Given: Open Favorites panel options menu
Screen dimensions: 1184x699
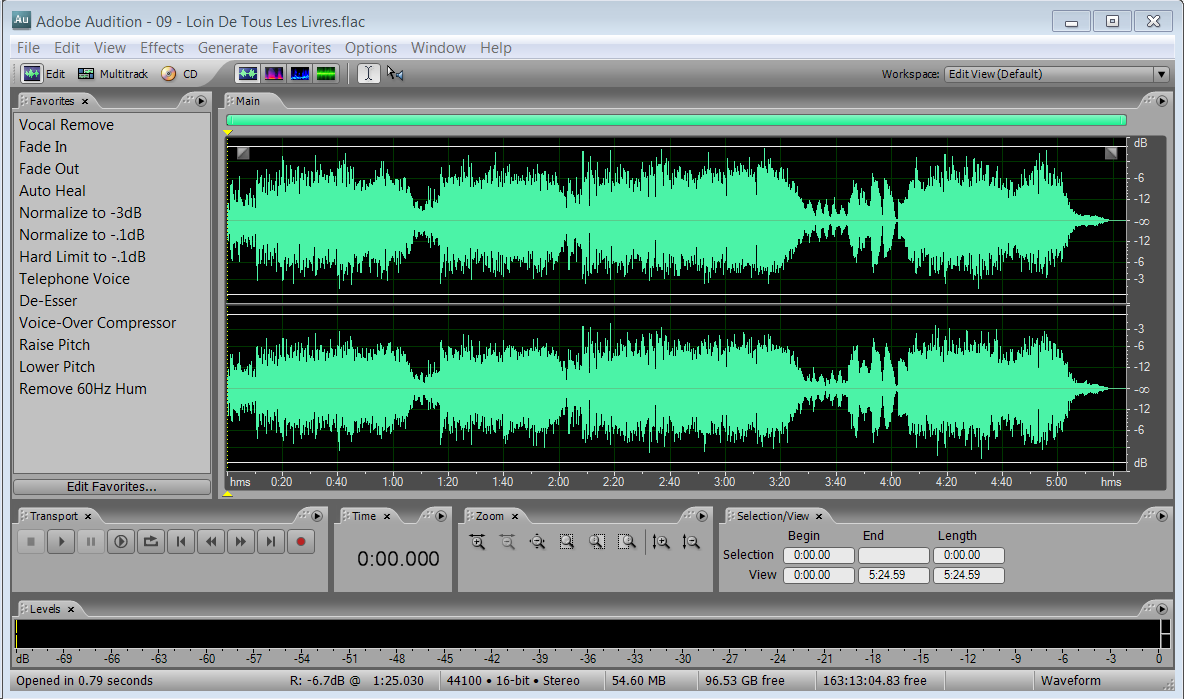Looking at the screenshot, I should tap(201, 100).
